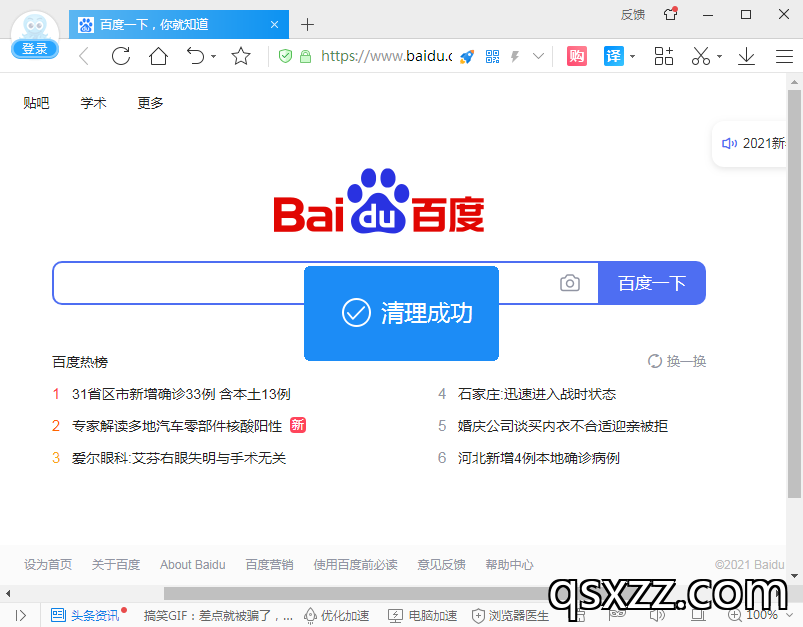Open undo closed tab dropdown arrow
This screenshot has width=803, height=627.
pyautogui.click(x=214, y=56)
